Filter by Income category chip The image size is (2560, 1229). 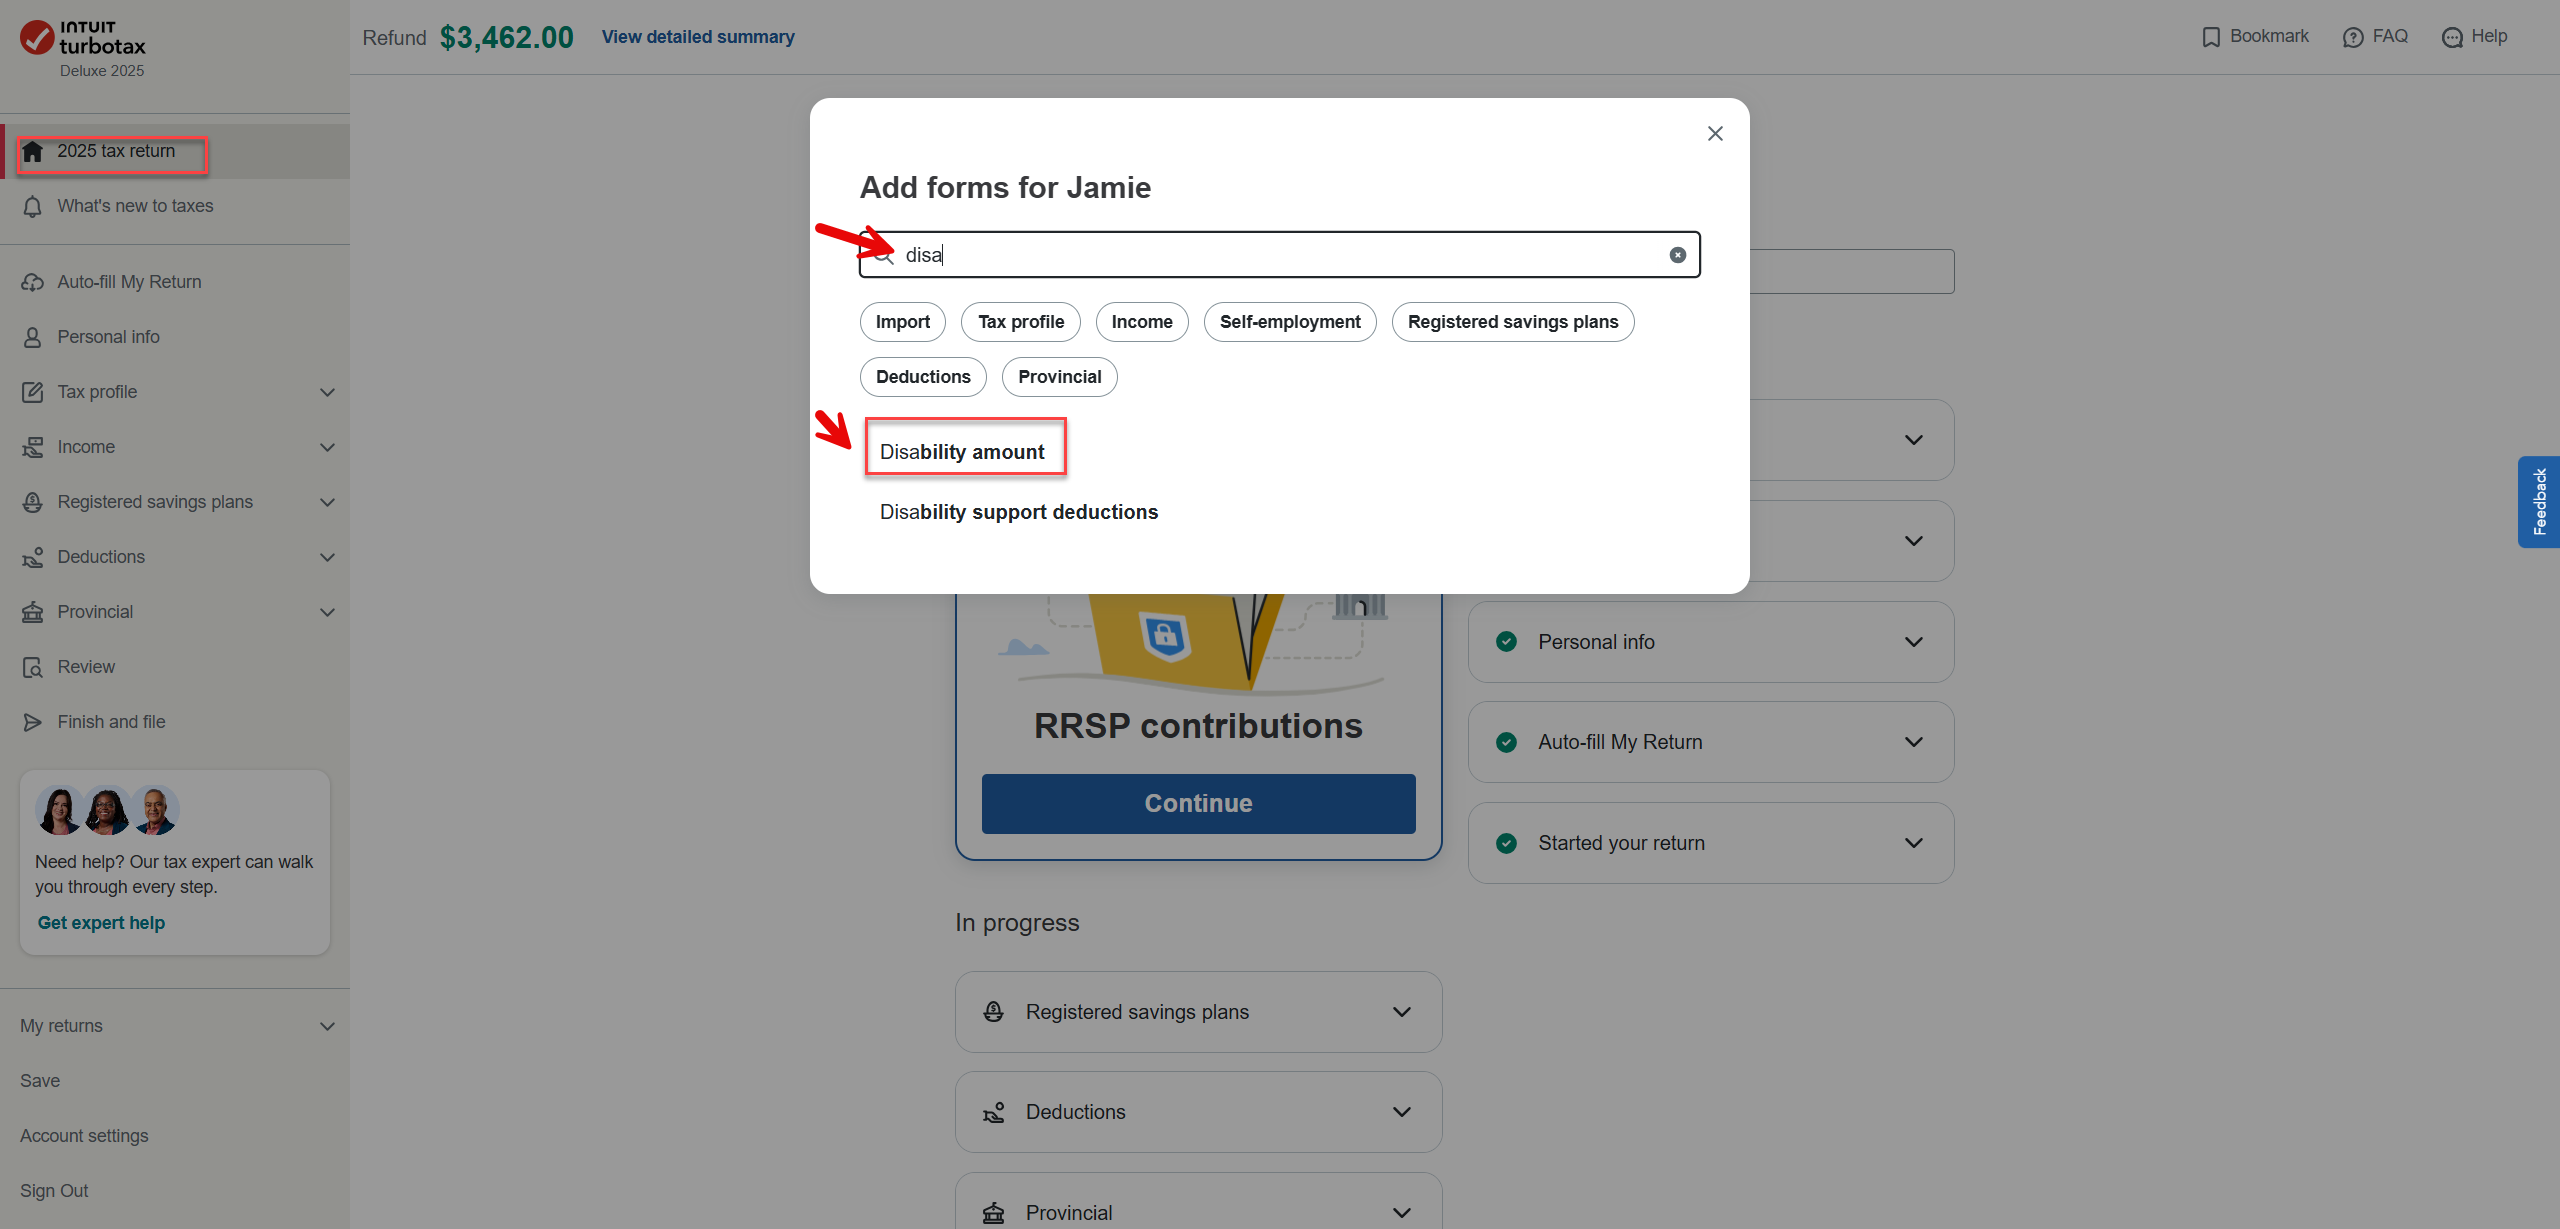(1141, 322)
